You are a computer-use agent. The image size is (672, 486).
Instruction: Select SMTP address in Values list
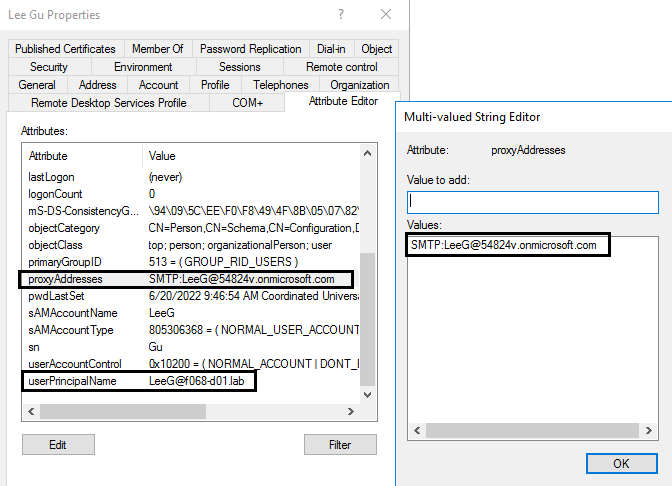503,245
